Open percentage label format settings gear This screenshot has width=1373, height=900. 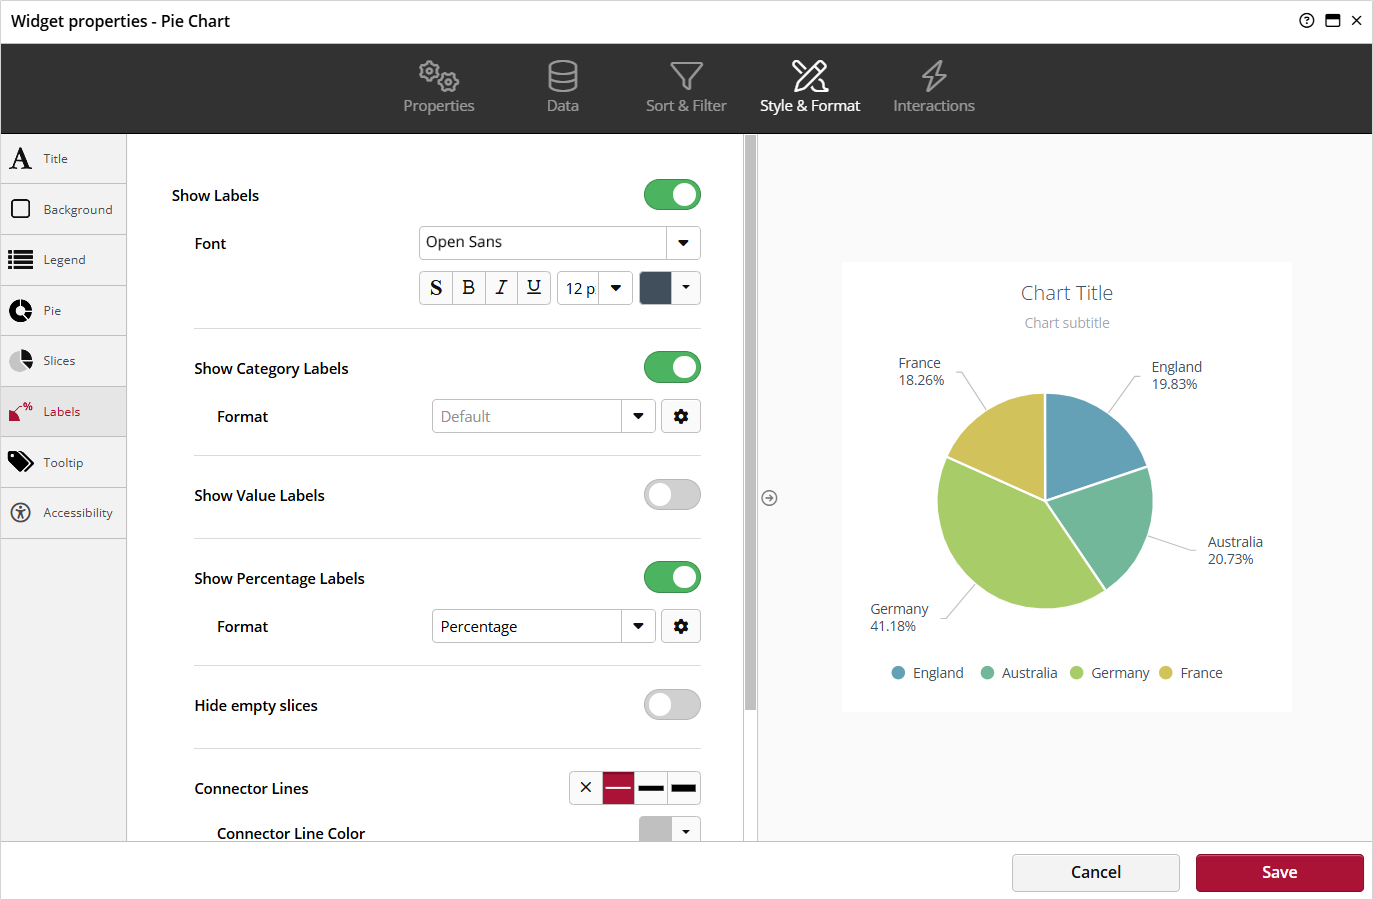[x=681, y=626]
